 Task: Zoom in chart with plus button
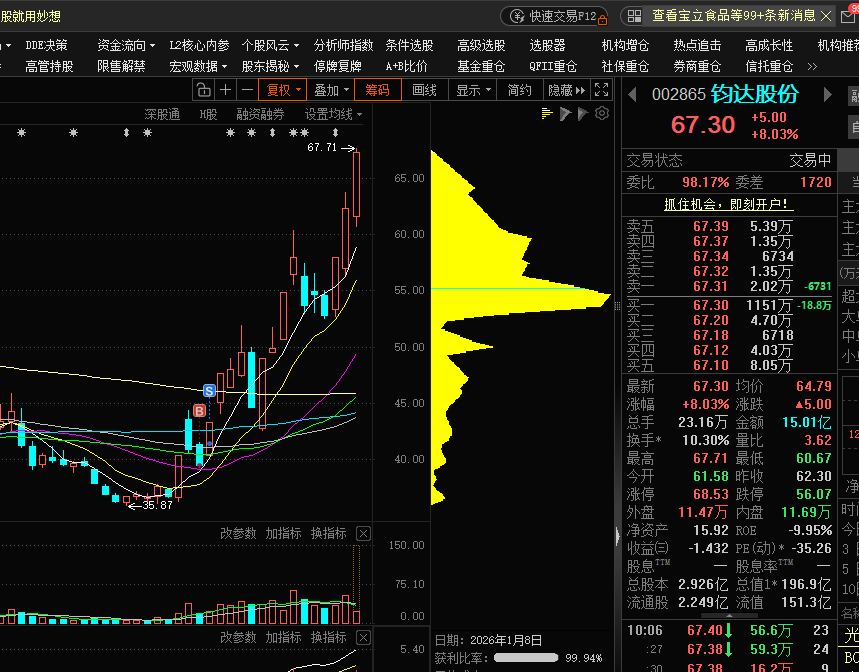[225, 90]
